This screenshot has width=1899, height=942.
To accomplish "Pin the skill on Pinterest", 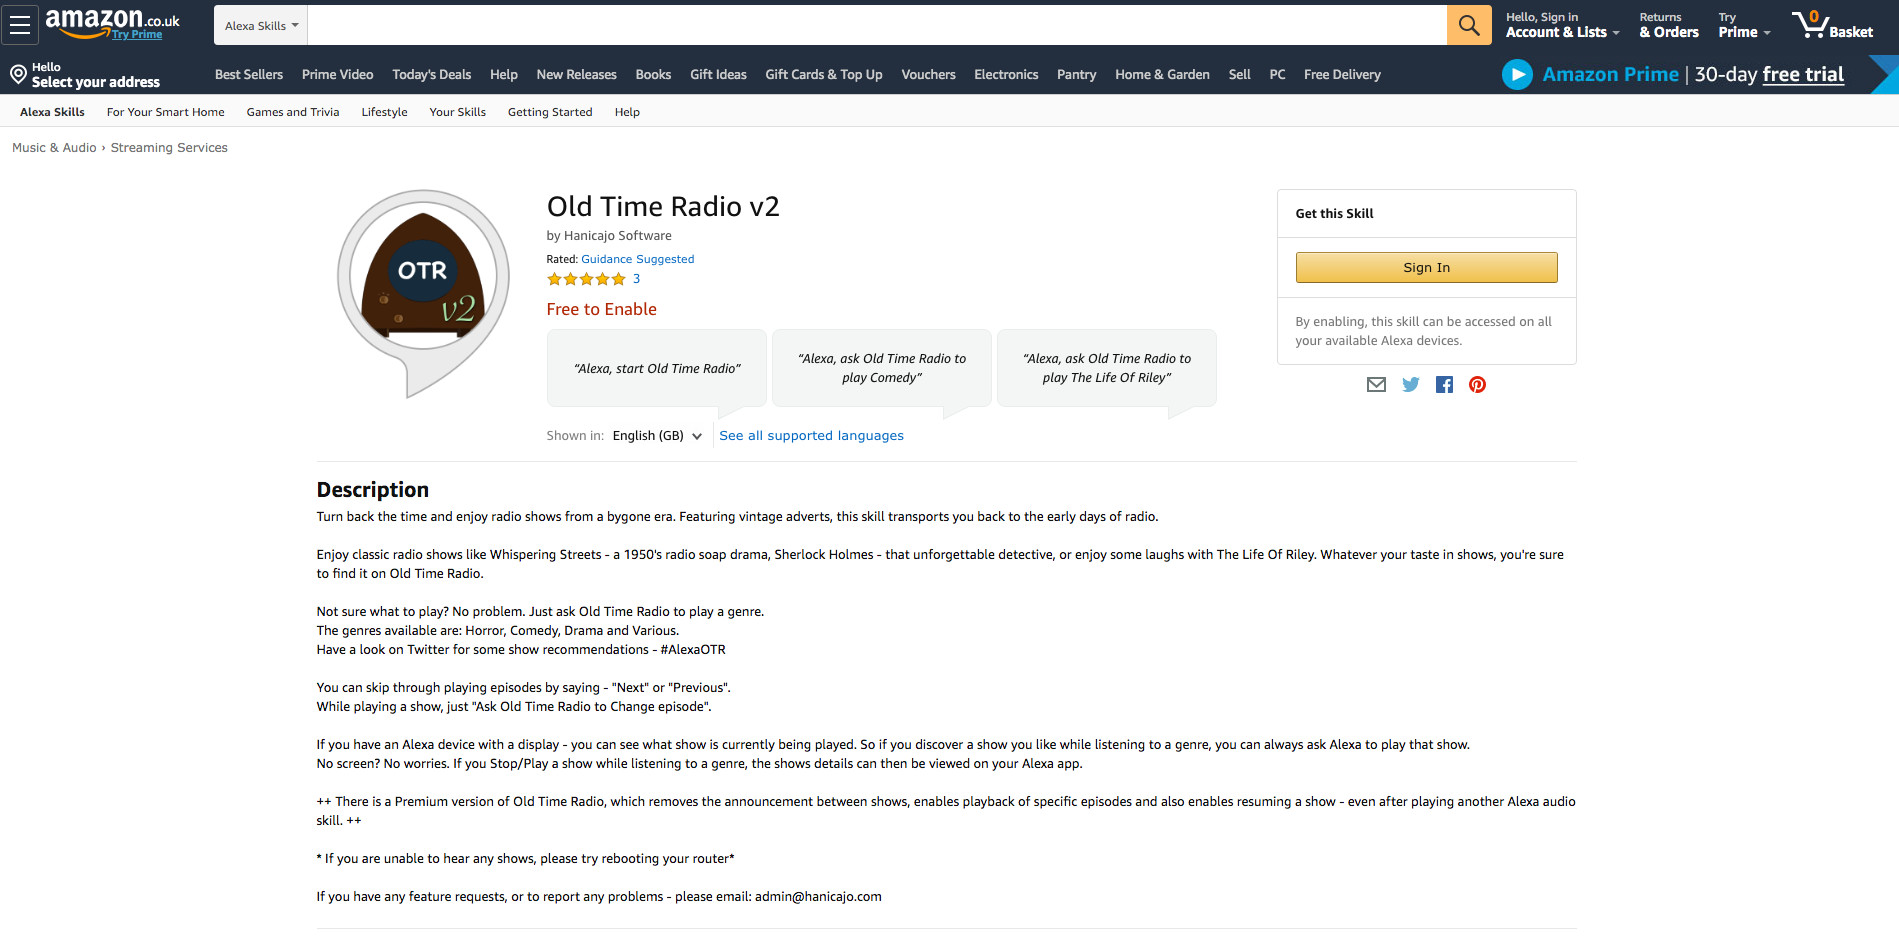I will coord(1477,384).
